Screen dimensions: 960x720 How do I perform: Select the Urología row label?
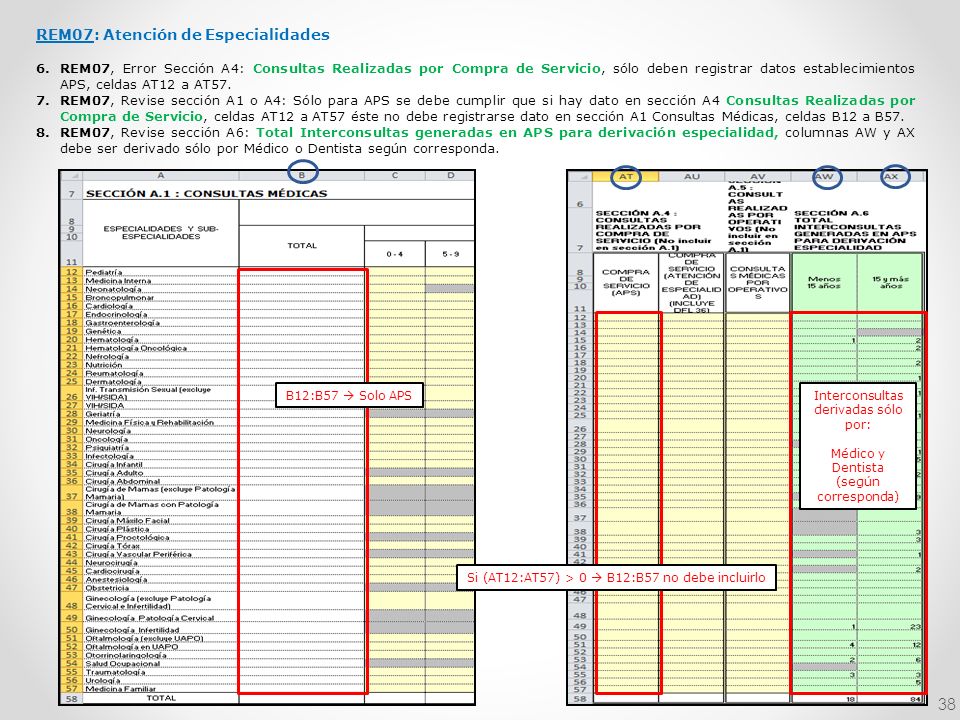pyautogui.click(x=103, y=680)
